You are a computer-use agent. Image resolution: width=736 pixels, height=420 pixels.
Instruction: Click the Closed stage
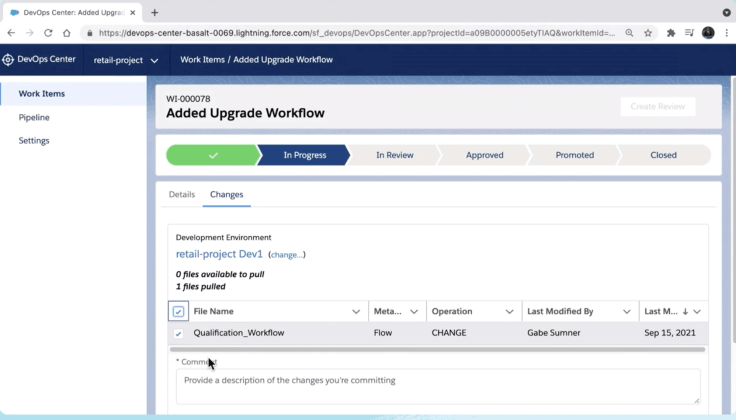[663, 155]
